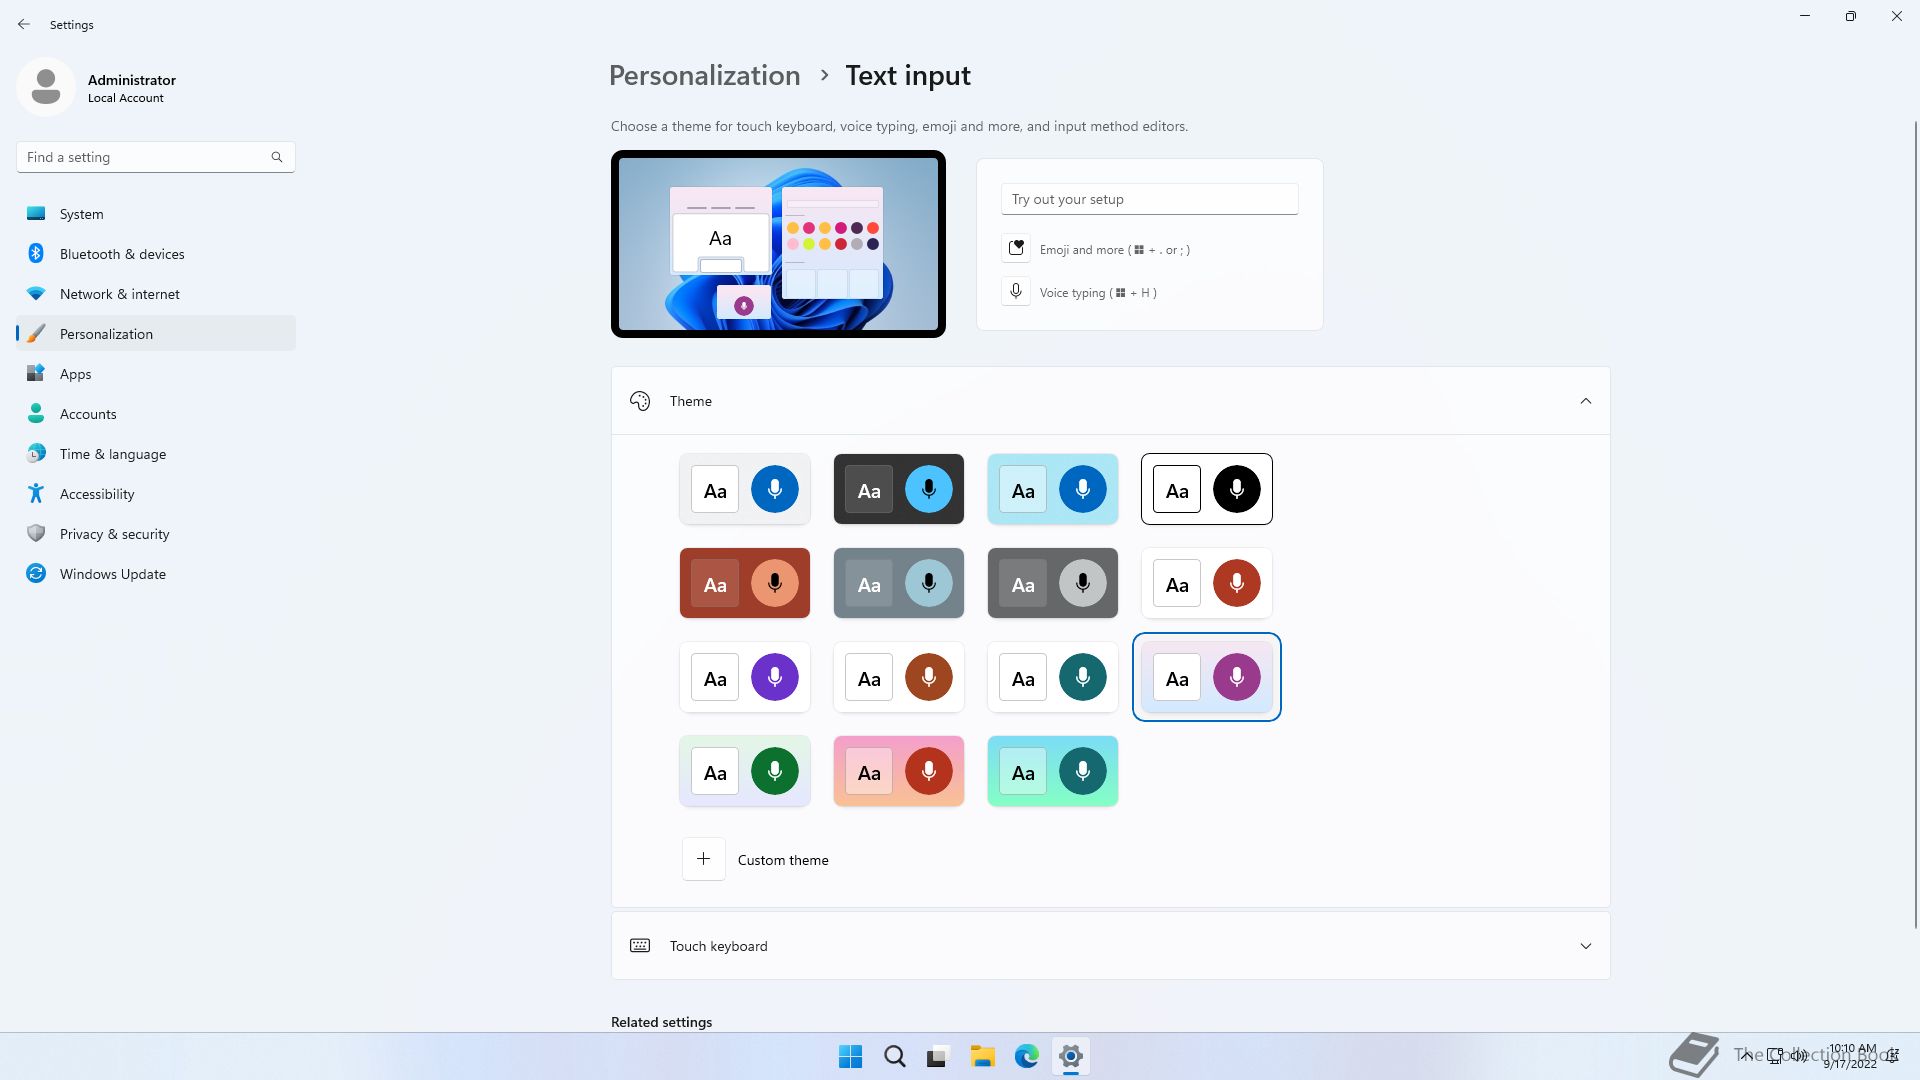Image resolution: width=1920 pixels, height=1080 pixels.
Task: Click the Personalization breadcrumb link
Action: point(704,76)
